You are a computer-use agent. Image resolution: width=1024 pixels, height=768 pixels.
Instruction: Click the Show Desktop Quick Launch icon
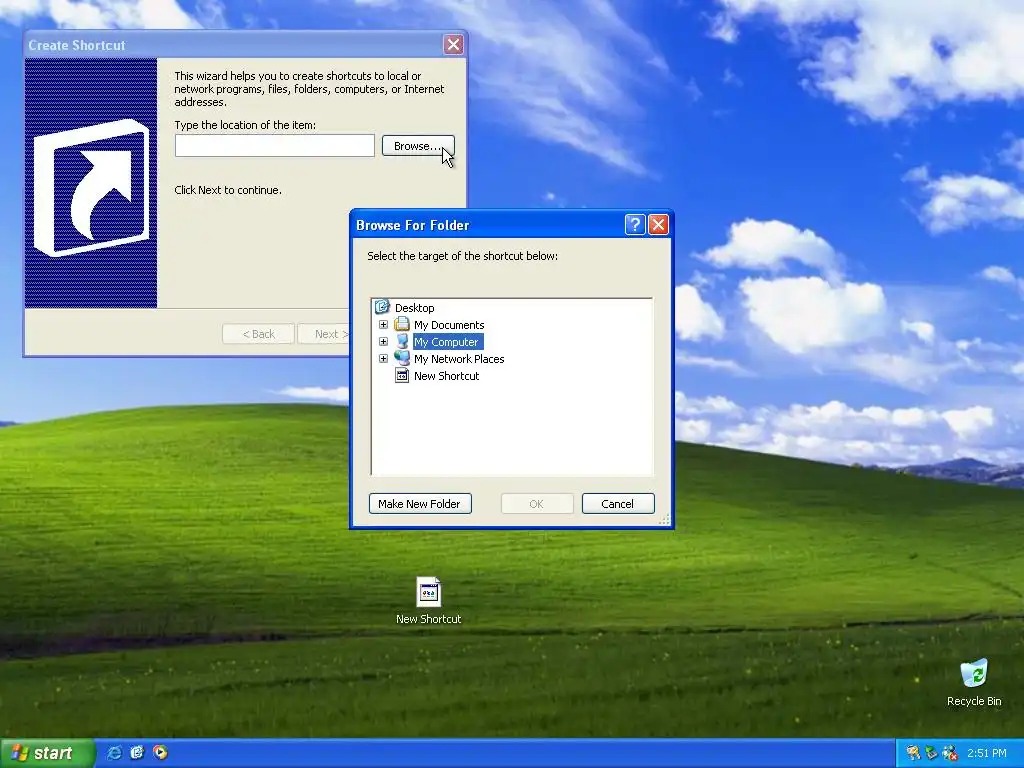tap(137, 753)
